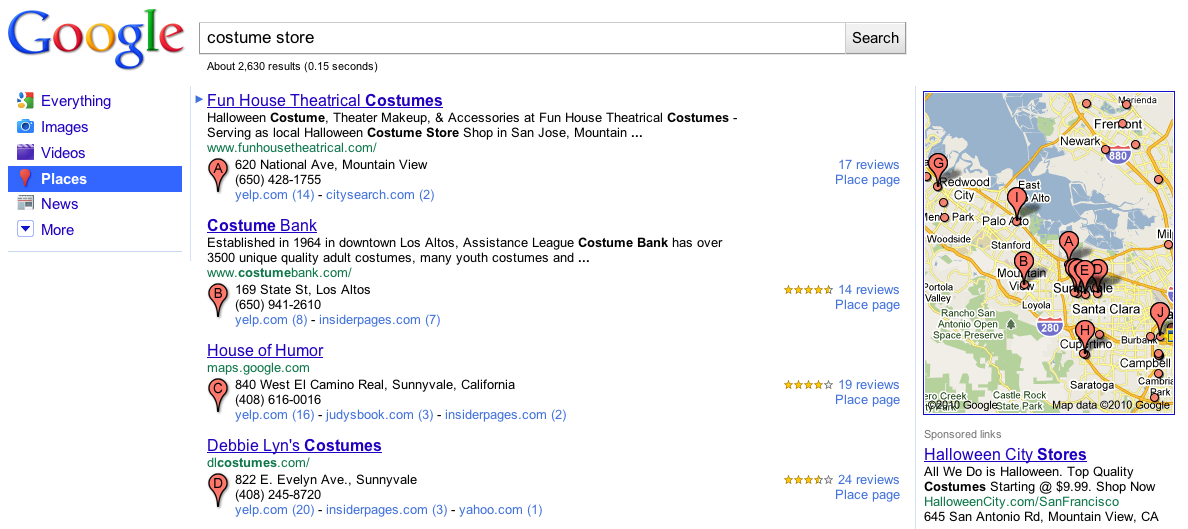Open the More search options

[57, 230]
